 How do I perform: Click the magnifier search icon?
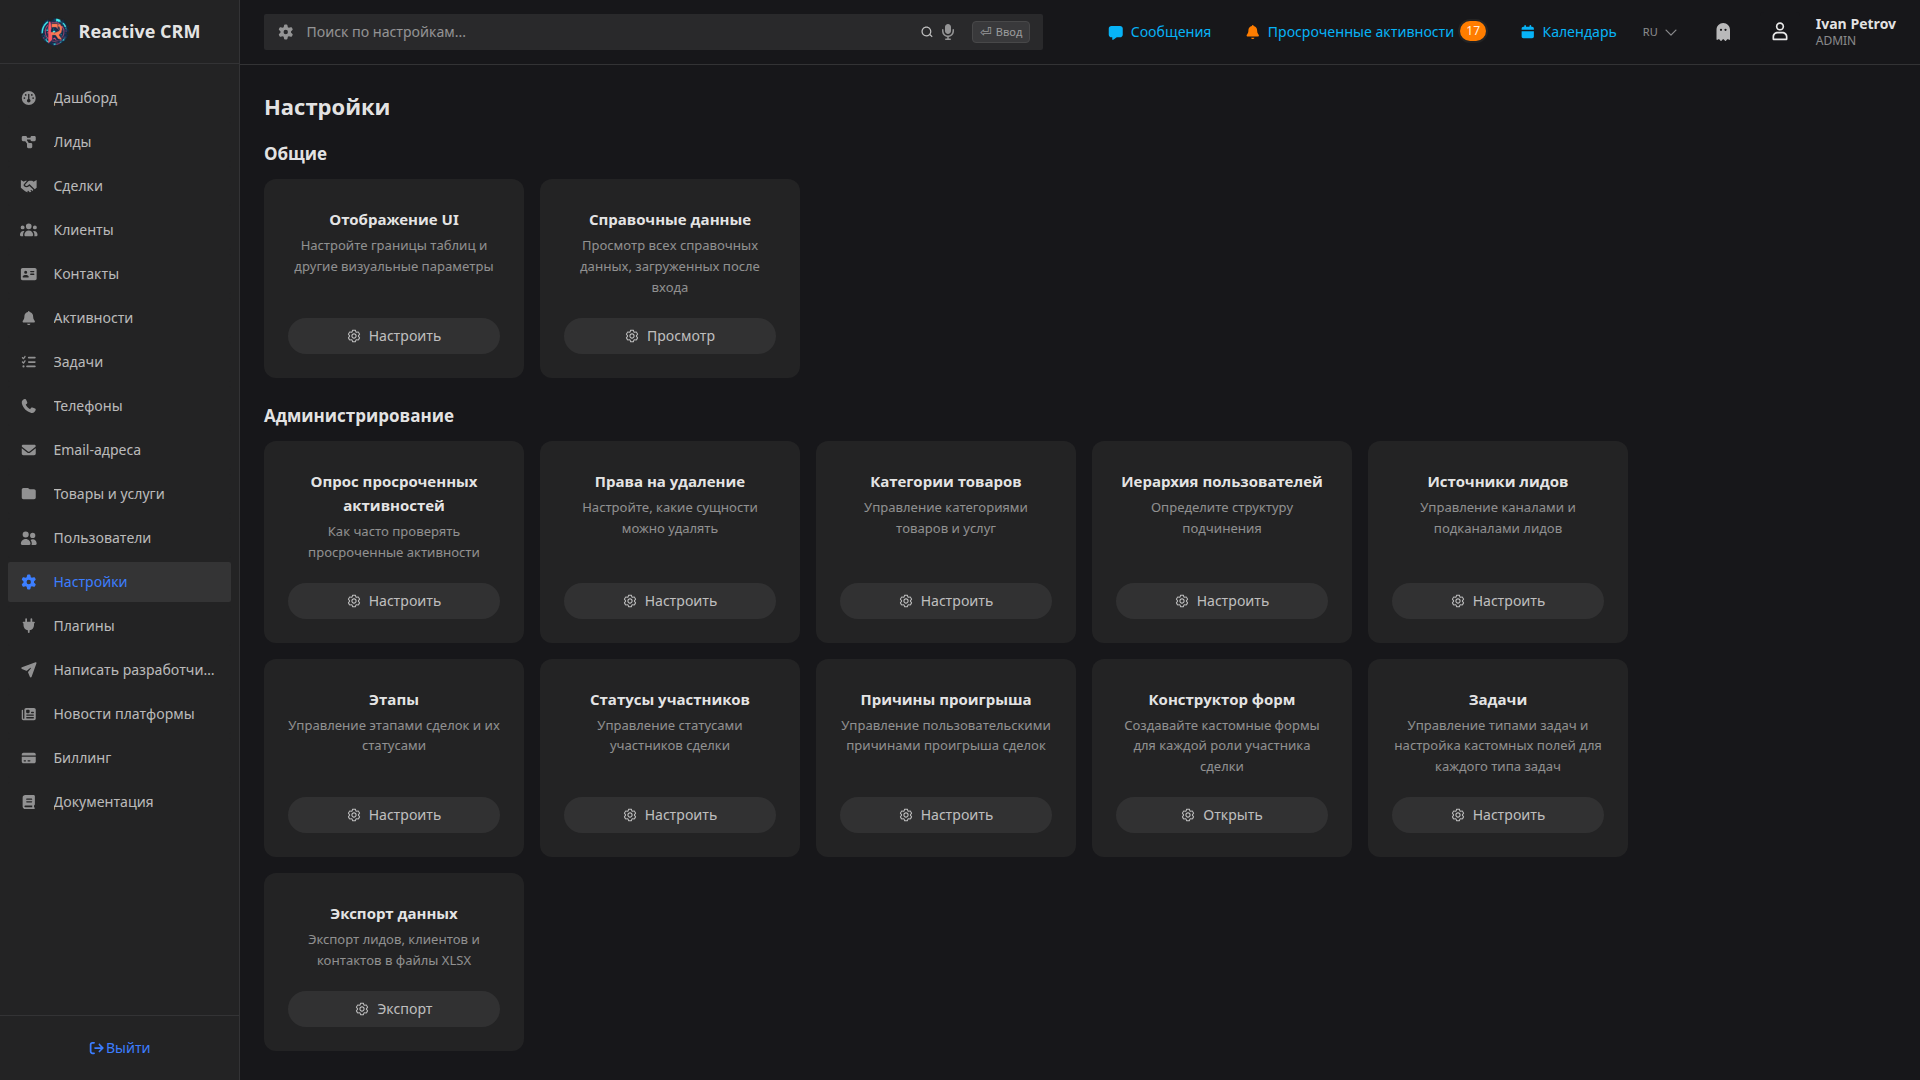tap(927, 32)
